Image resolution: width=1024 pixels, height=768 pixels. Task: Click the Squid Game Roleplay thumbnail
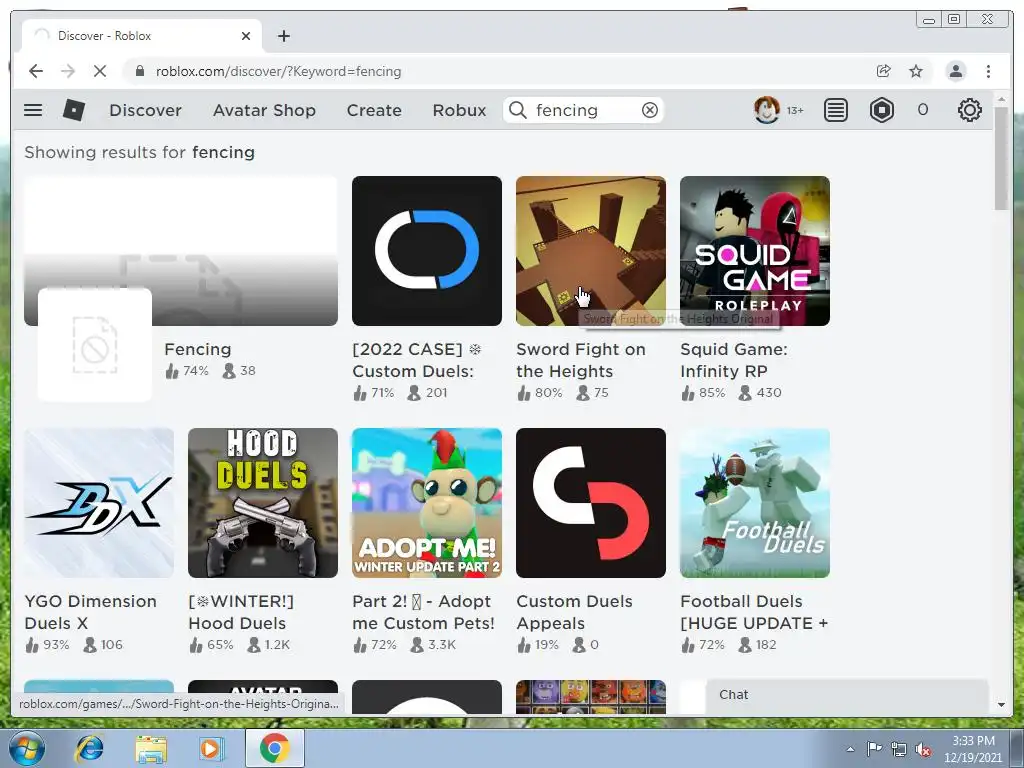coord(755,251)
